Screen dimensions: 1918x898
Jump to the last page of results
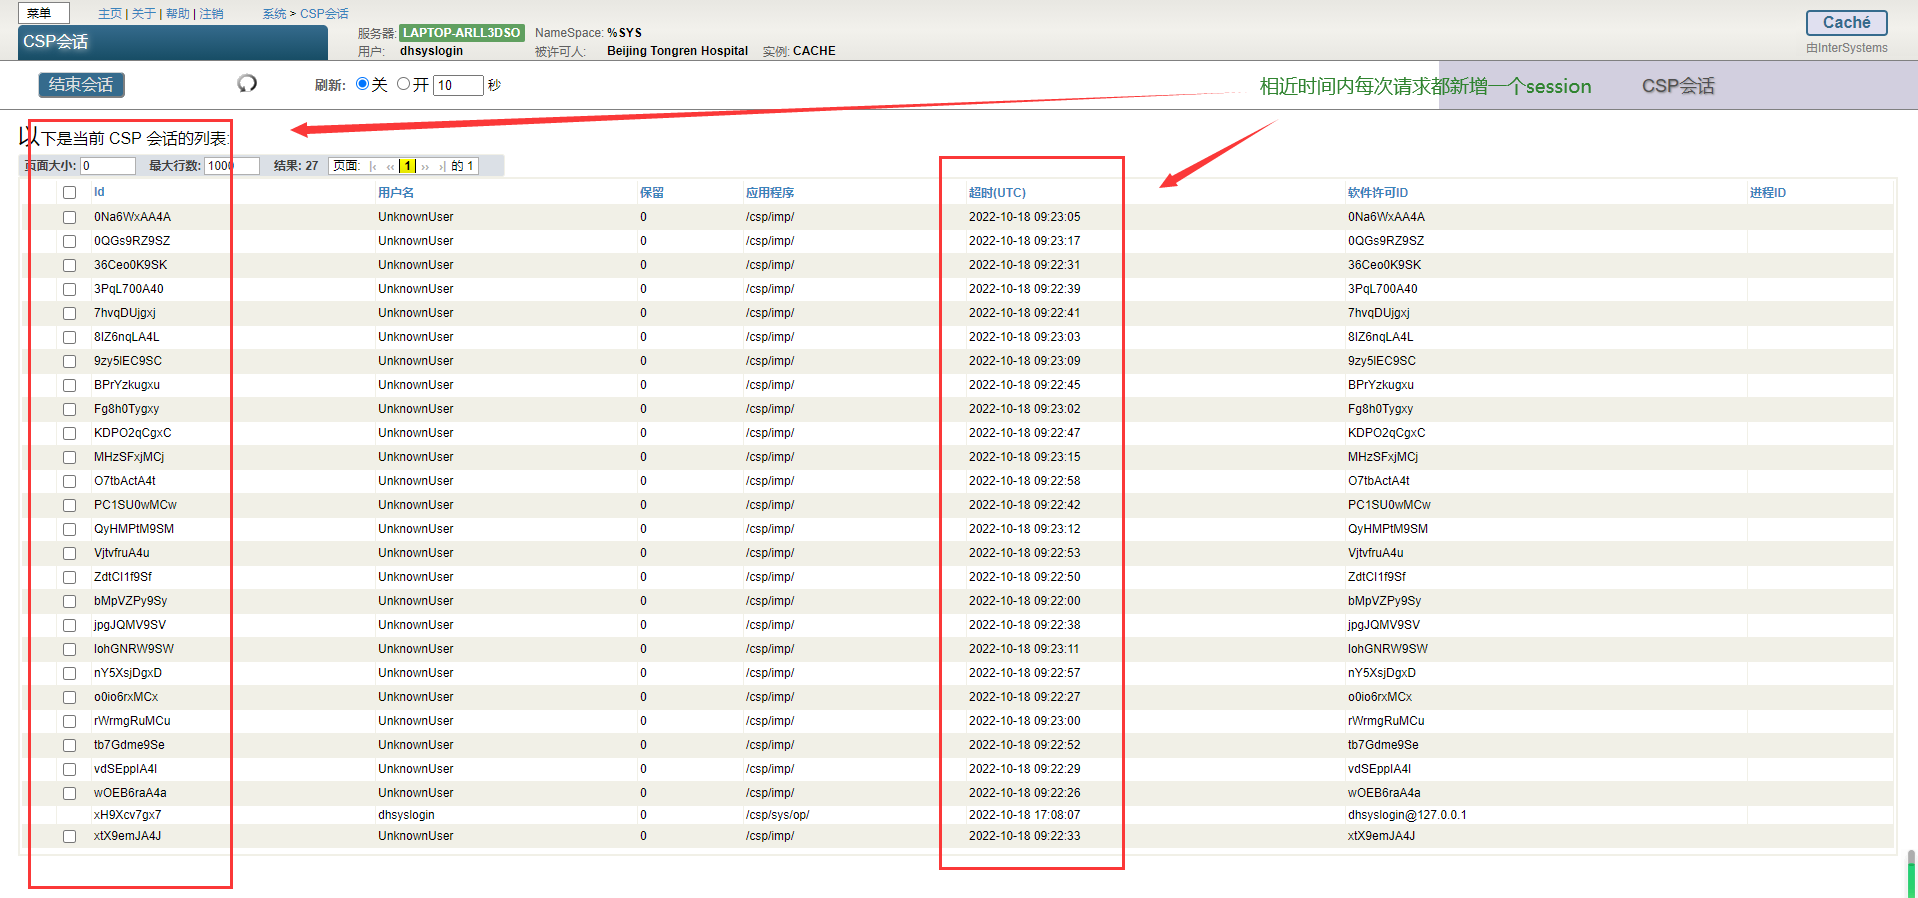(441, 166)
